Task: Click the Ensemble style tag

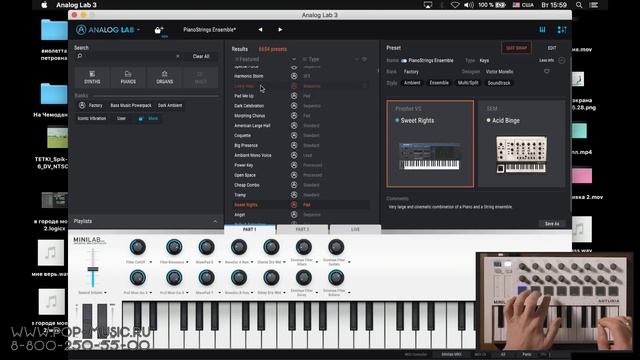Action: (x=439, y=83)
